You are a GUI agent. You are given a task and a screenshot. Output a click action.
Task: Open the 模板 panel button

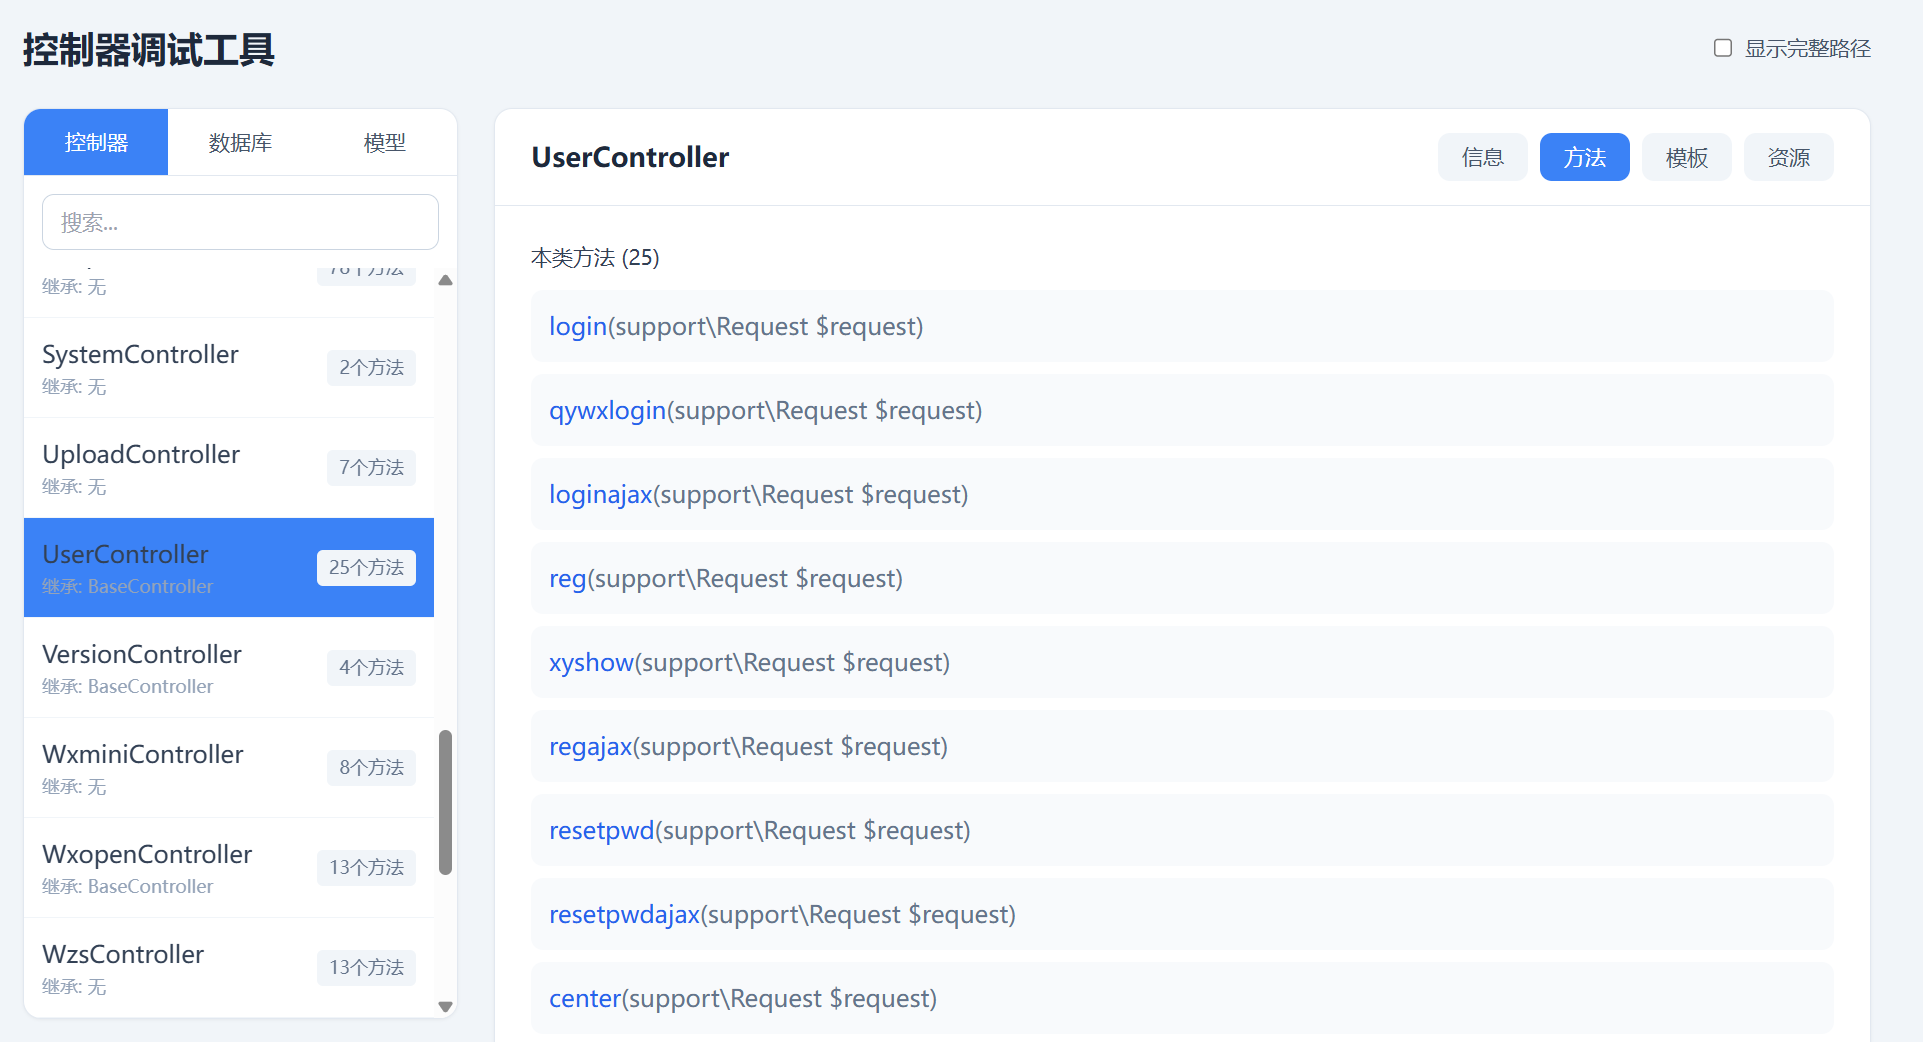tap(1685, 157)
